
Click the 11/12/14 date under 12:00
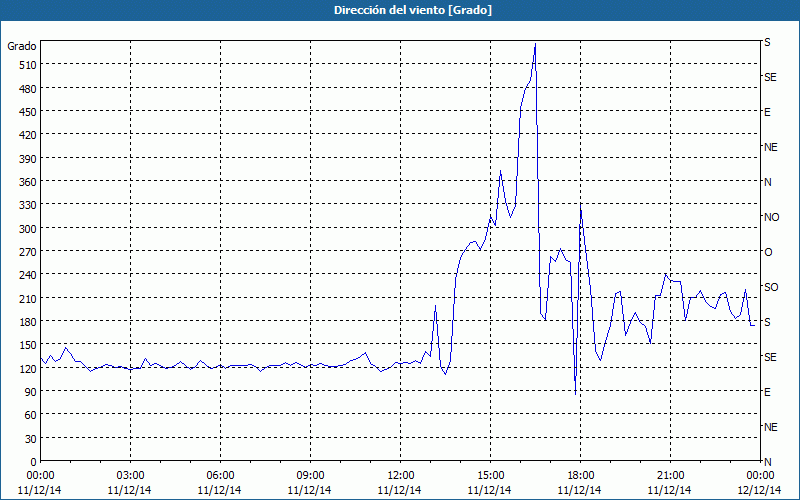coord(399,490)
